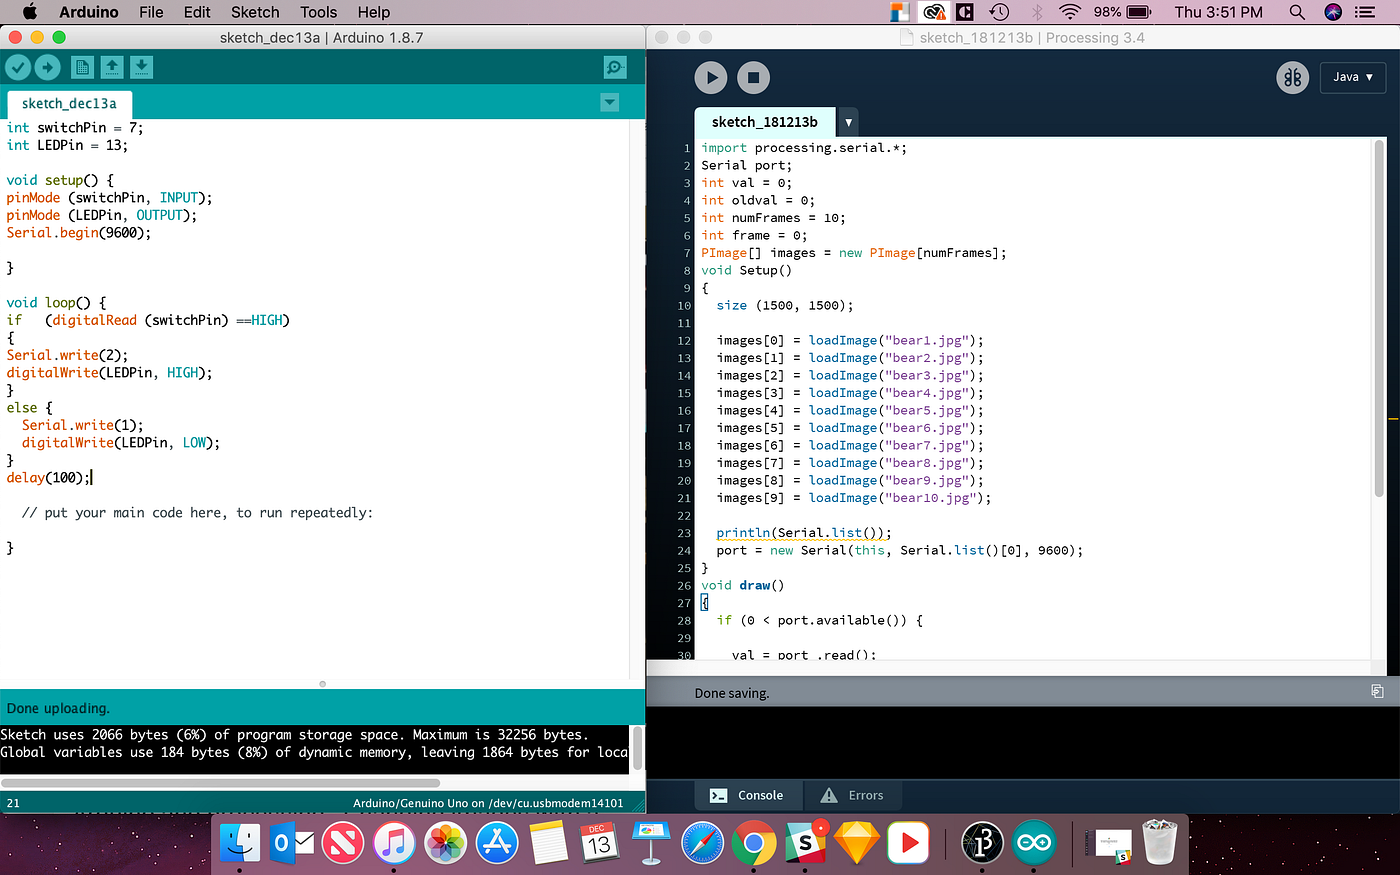The width and height of the screenshot is (1400, 875).
Task: Select the sketch_dec13a tab
Action: (68, 103)
